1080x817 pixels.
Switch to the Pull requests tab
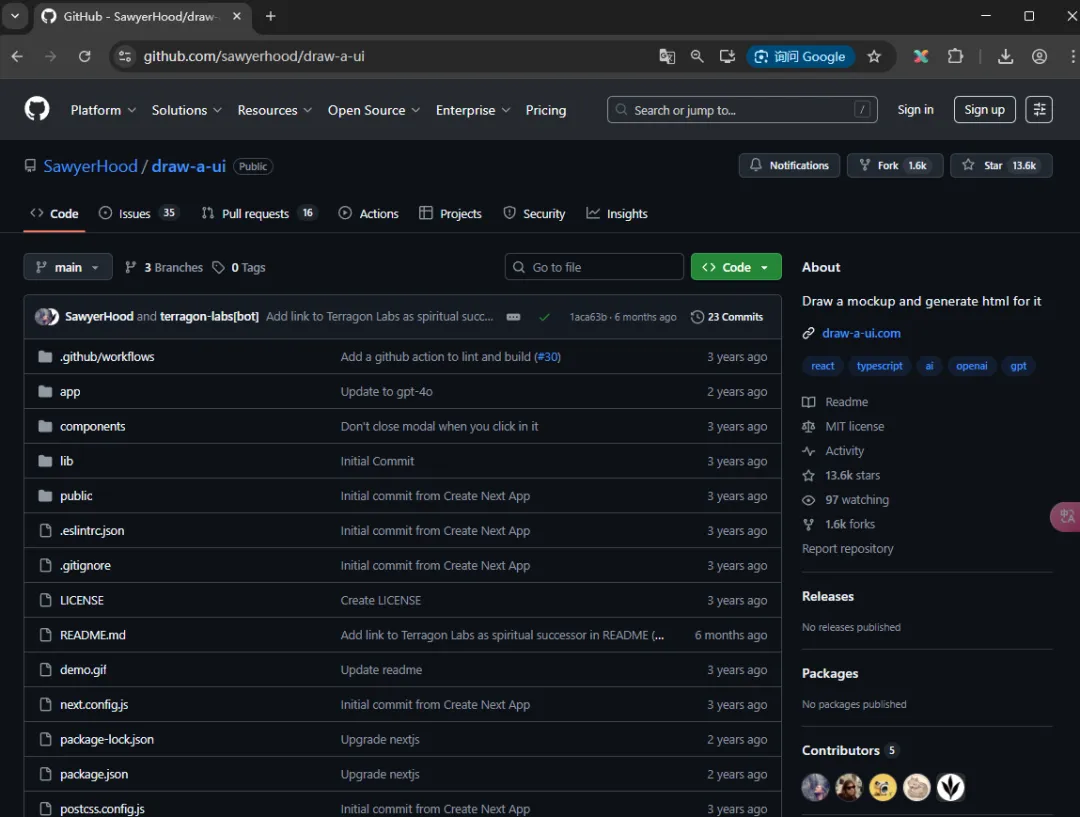258,214
